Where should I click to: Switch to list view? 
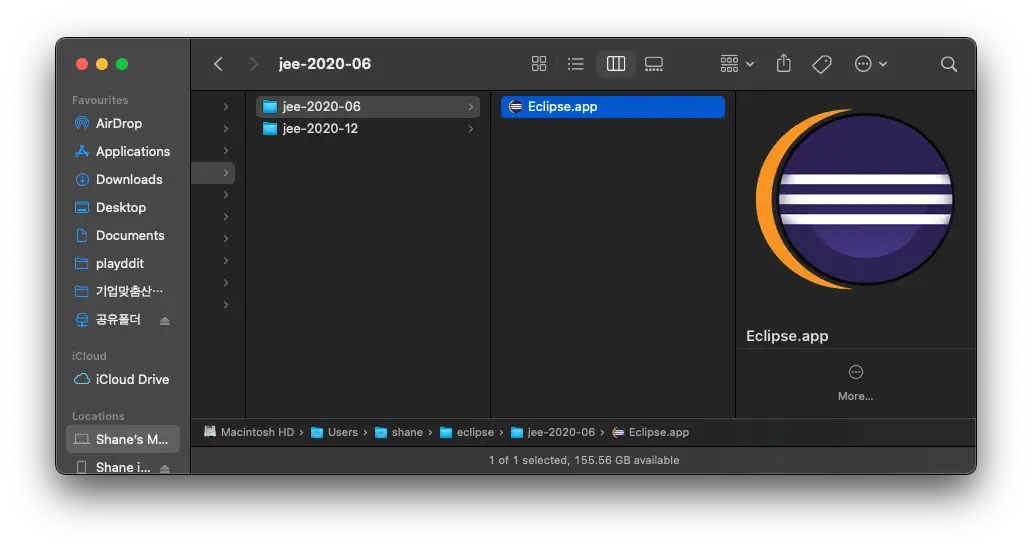575,63
